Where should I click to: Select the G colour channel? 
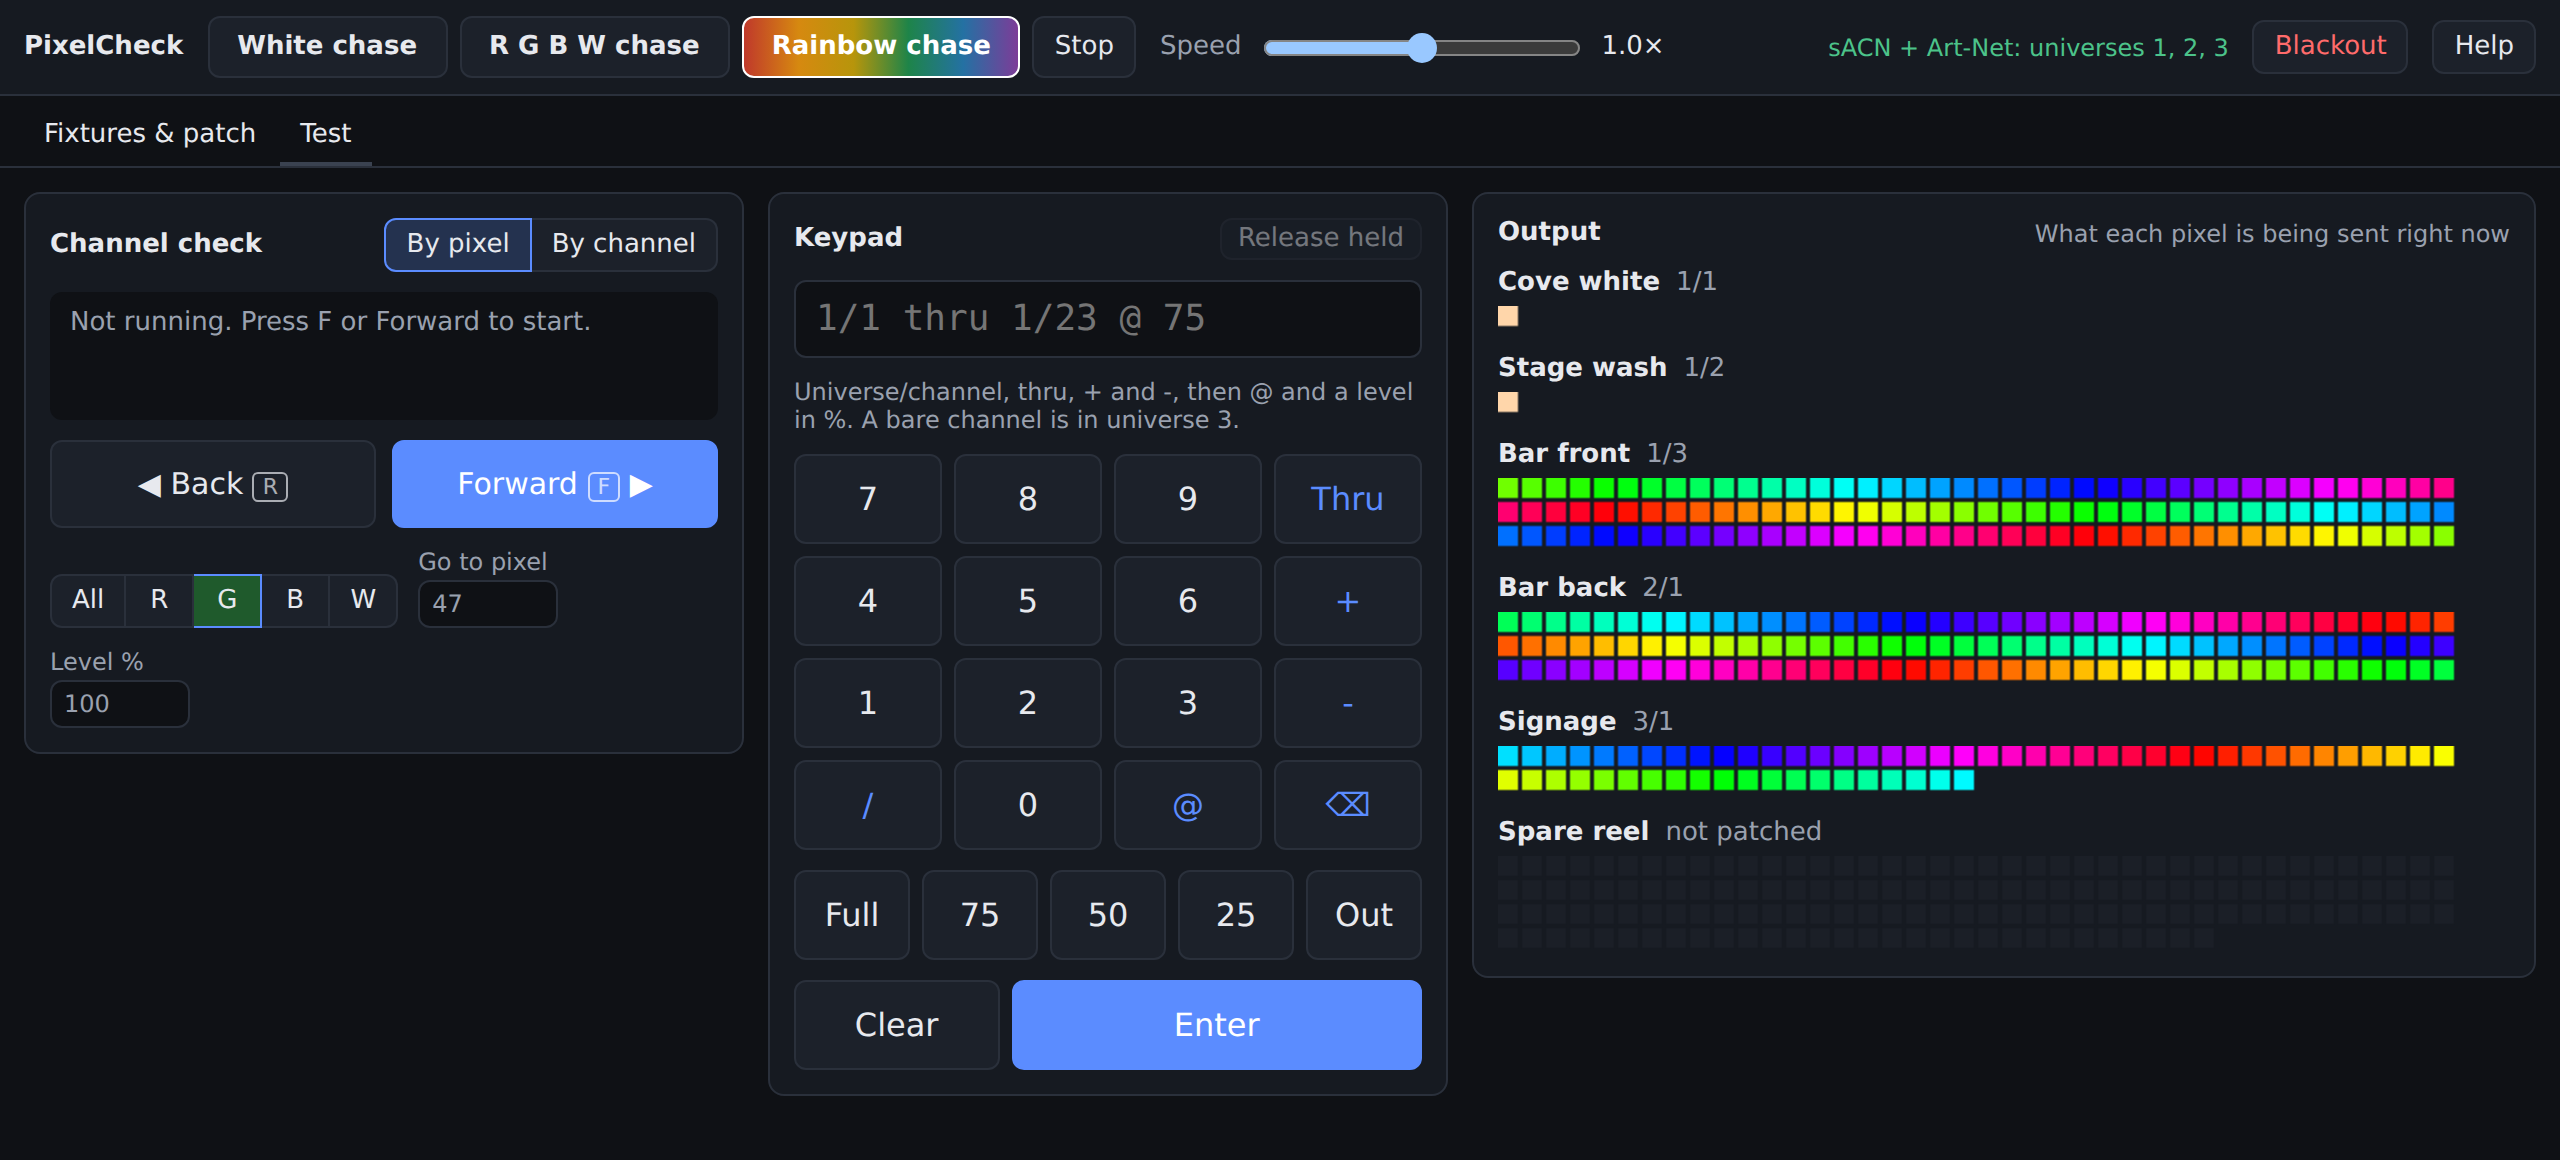227,600
